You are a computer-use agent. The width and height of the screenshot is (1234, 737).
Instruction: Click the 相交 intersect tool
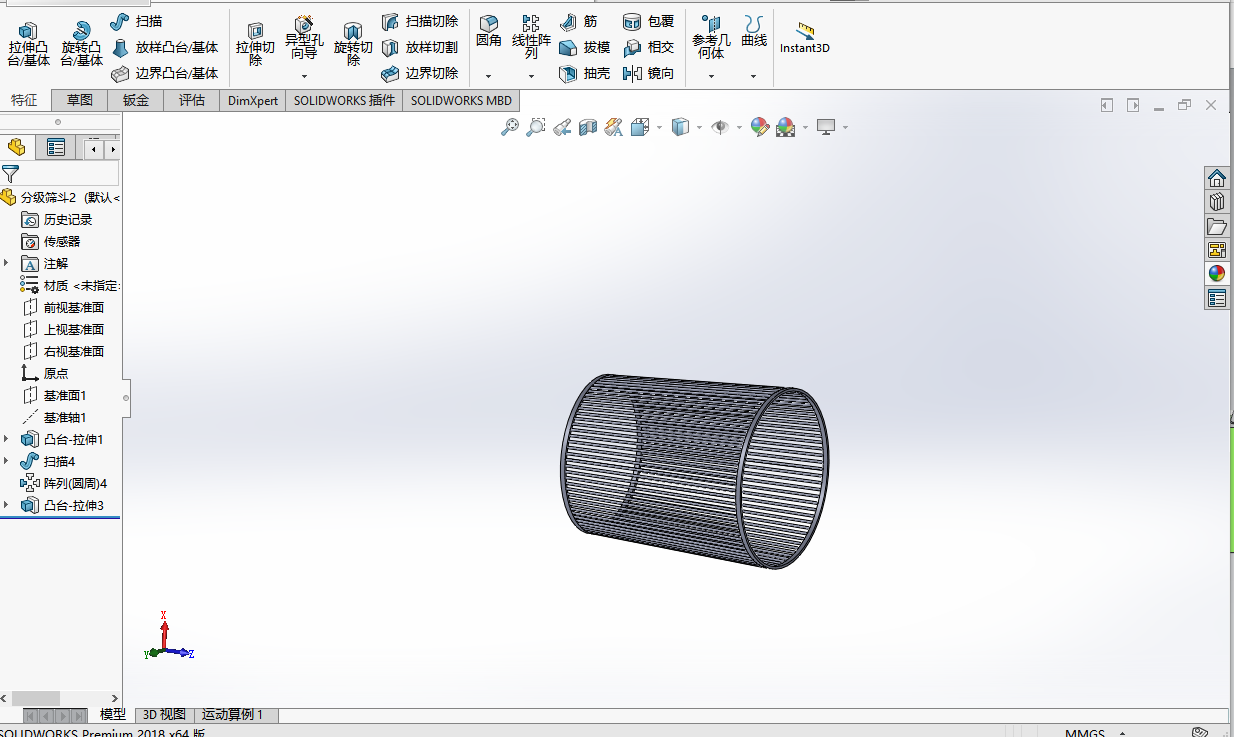coord(648,47)
